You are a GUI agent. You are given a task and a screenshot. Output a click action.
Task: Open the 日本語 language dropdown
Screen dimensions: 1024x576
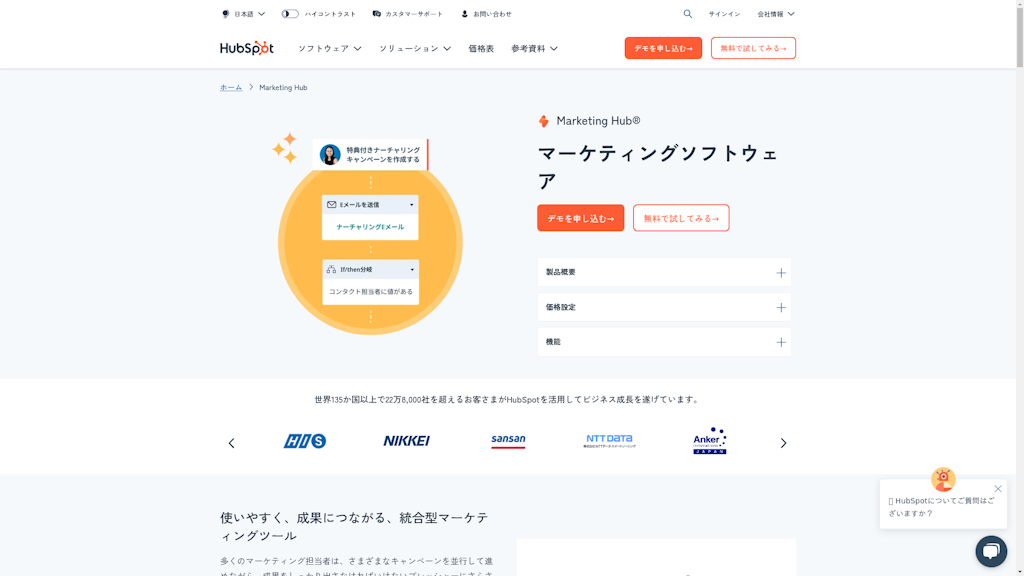(243, 14)
